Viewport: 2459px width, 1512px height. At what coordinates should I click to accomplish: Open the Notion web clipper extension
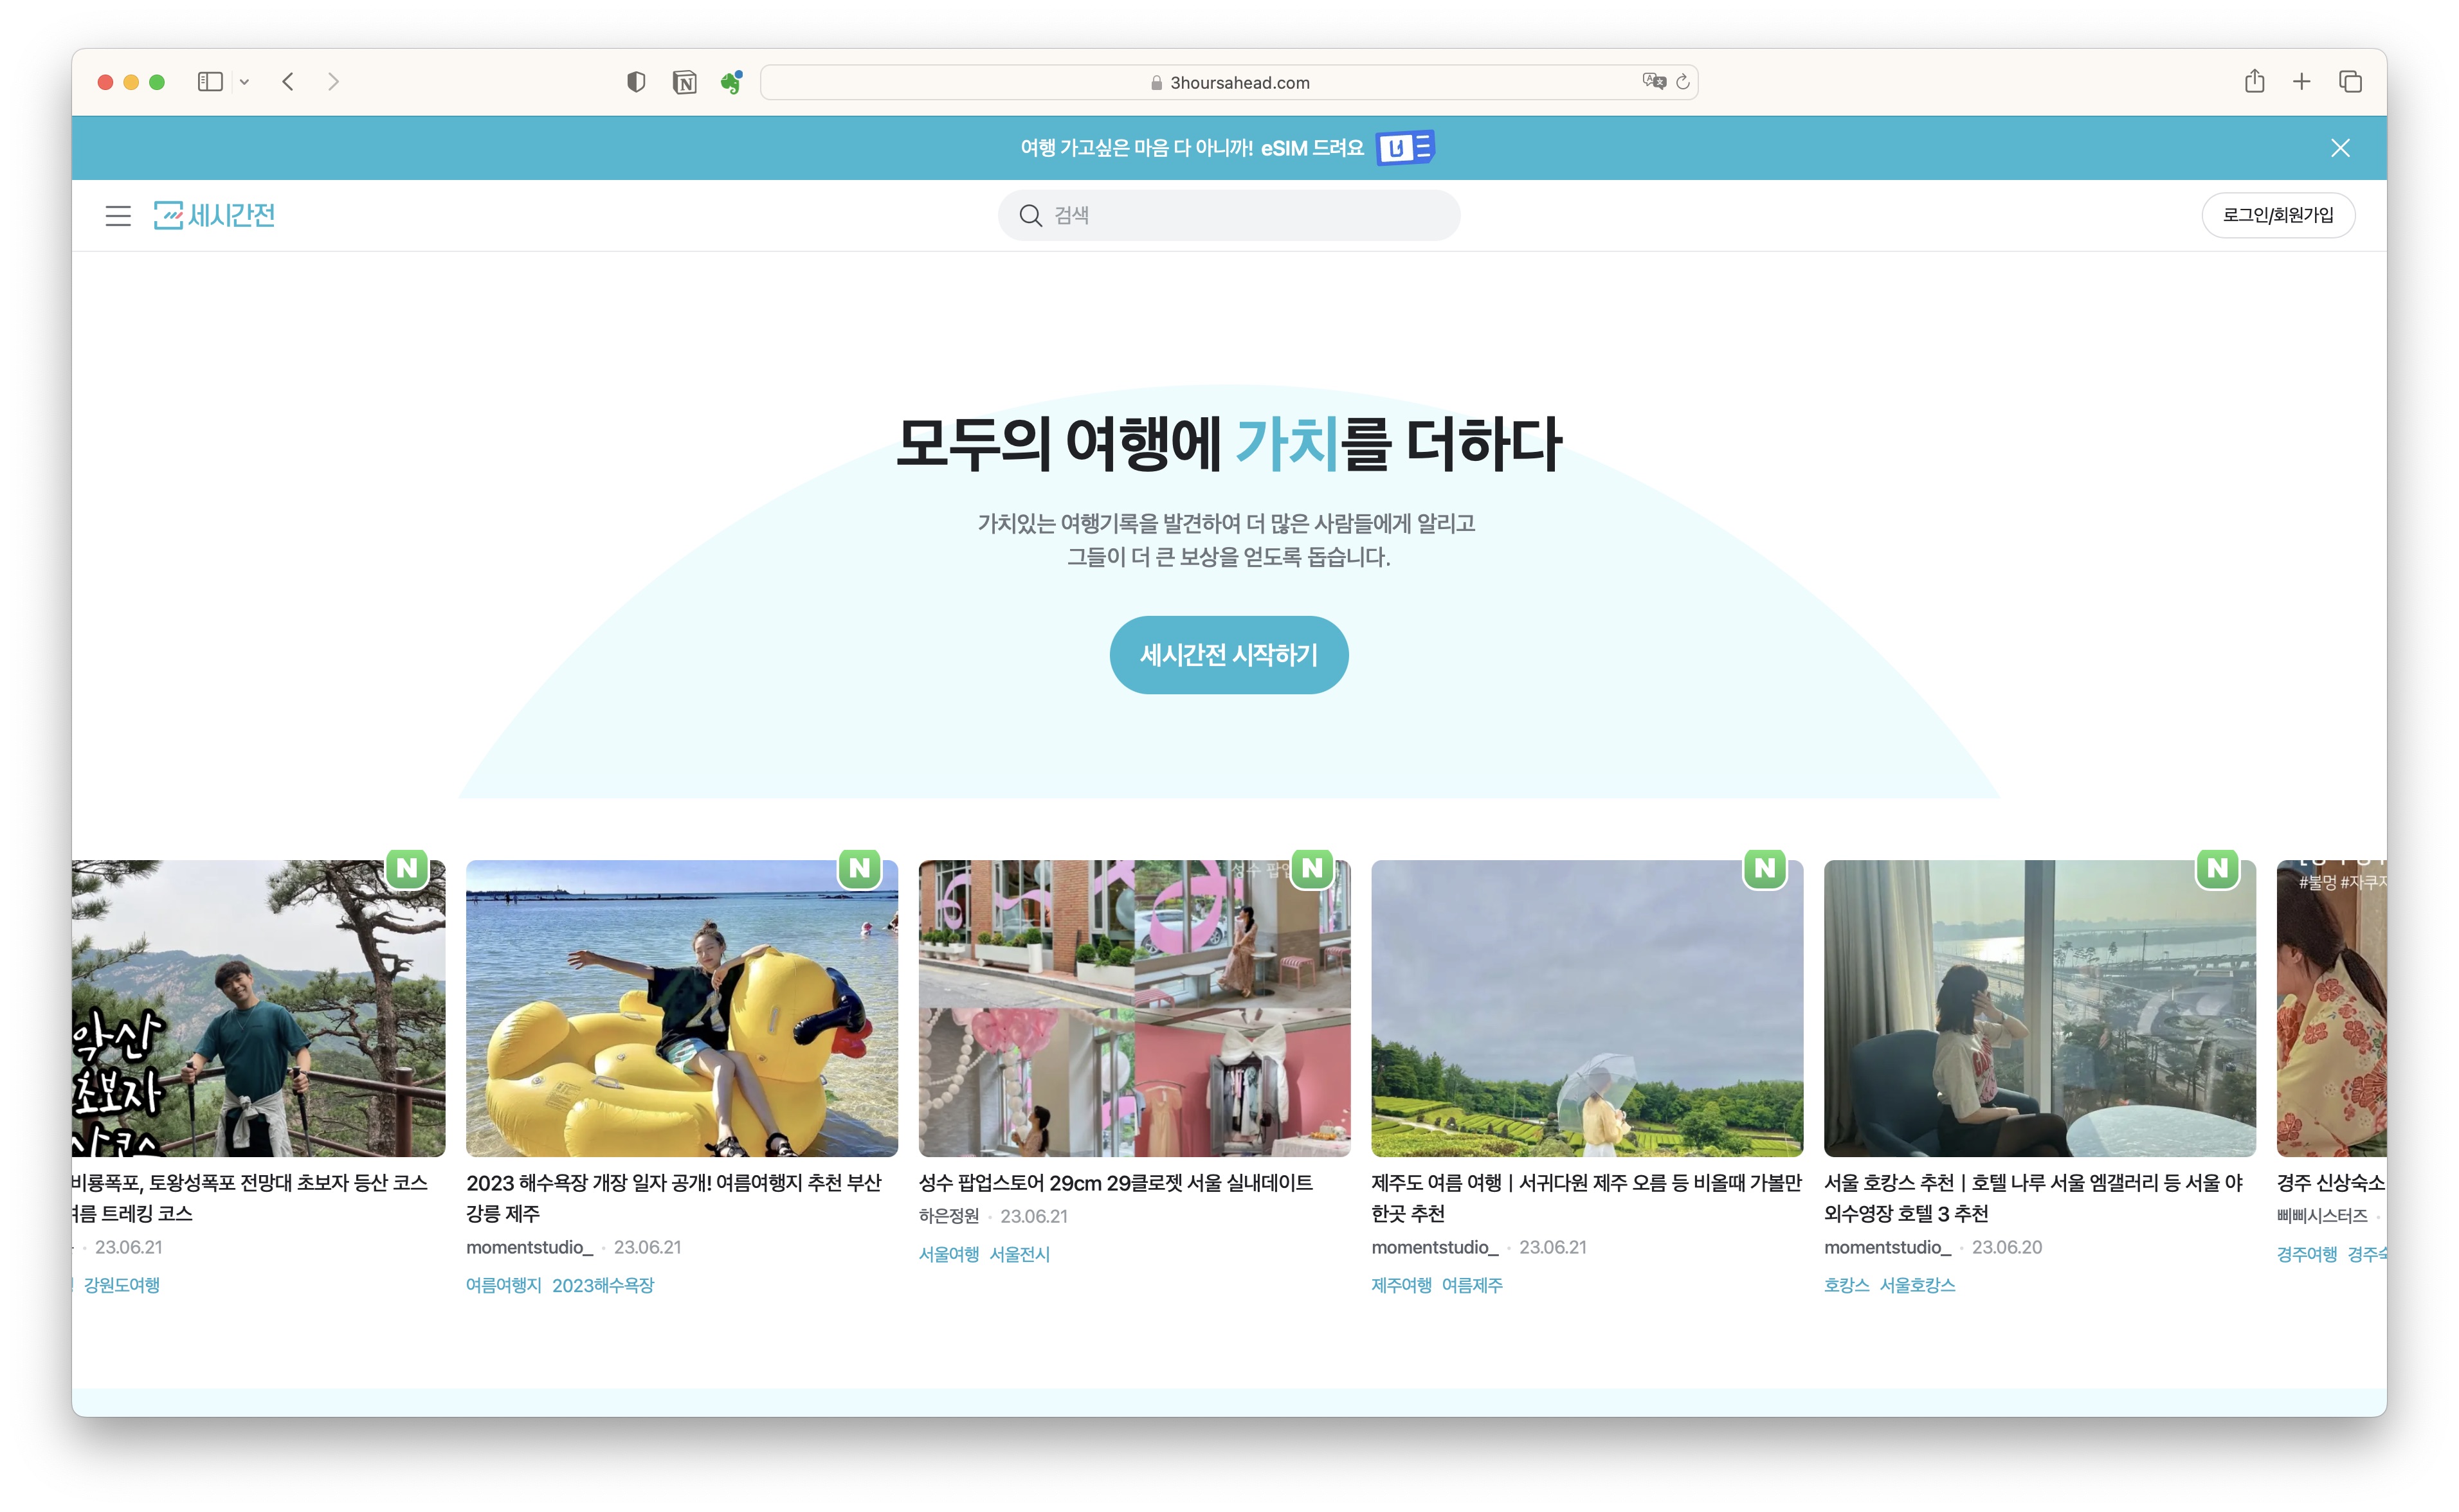685,82
